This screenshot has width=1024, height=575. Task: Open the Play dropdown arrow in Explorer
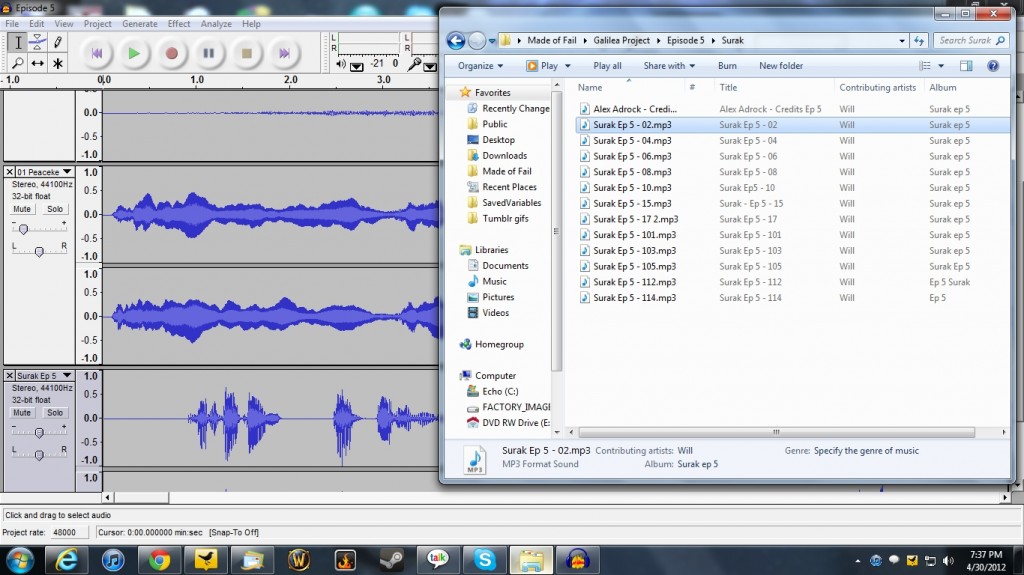click(x=568, y=65)
